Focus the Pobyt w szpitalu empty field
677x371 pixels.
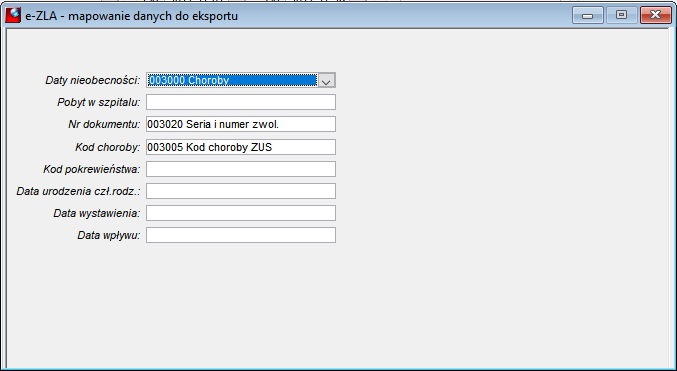click(x=240, y=102)
